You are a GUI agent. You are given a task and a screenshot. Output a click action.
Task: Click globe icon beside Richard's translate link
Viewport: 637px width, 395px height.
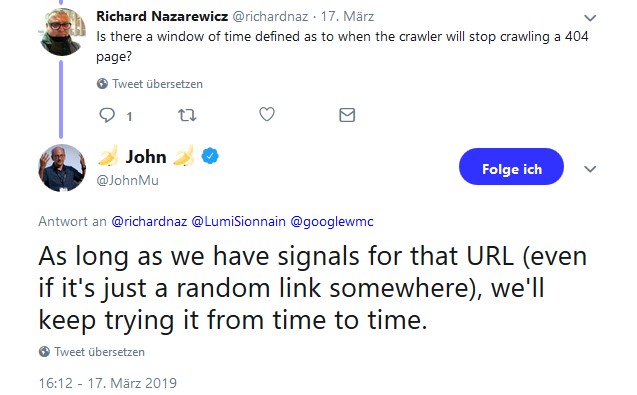pyautogui.click(x=102, y=84)
